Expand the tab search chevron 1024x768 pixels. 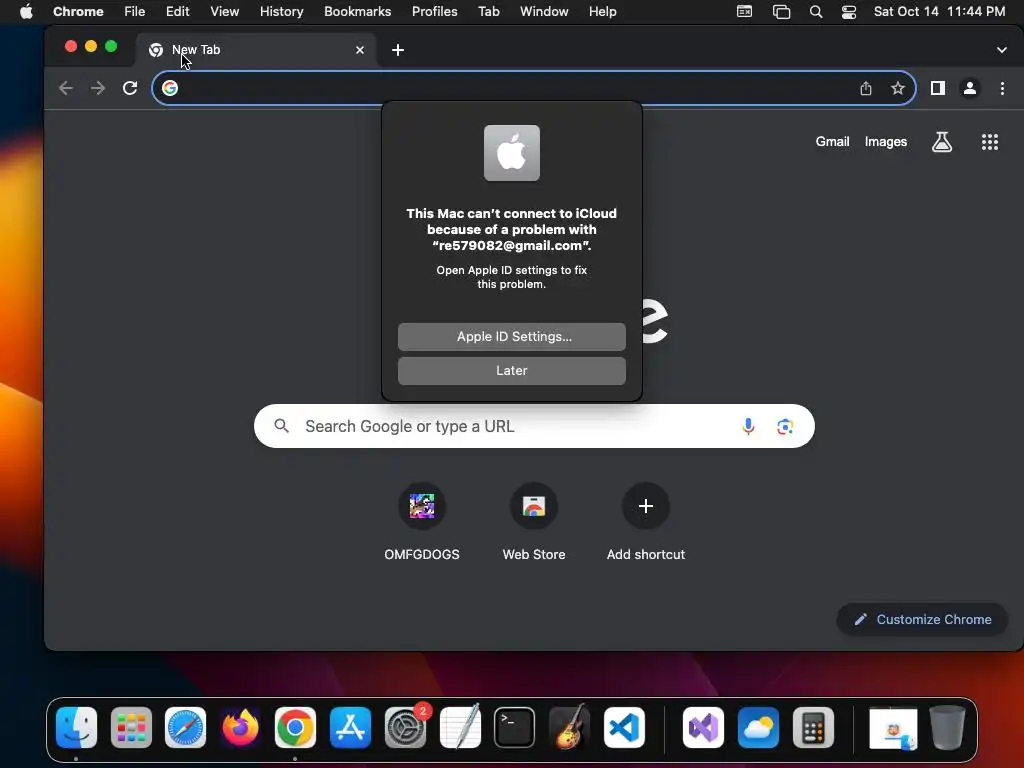click(1002, 50)
